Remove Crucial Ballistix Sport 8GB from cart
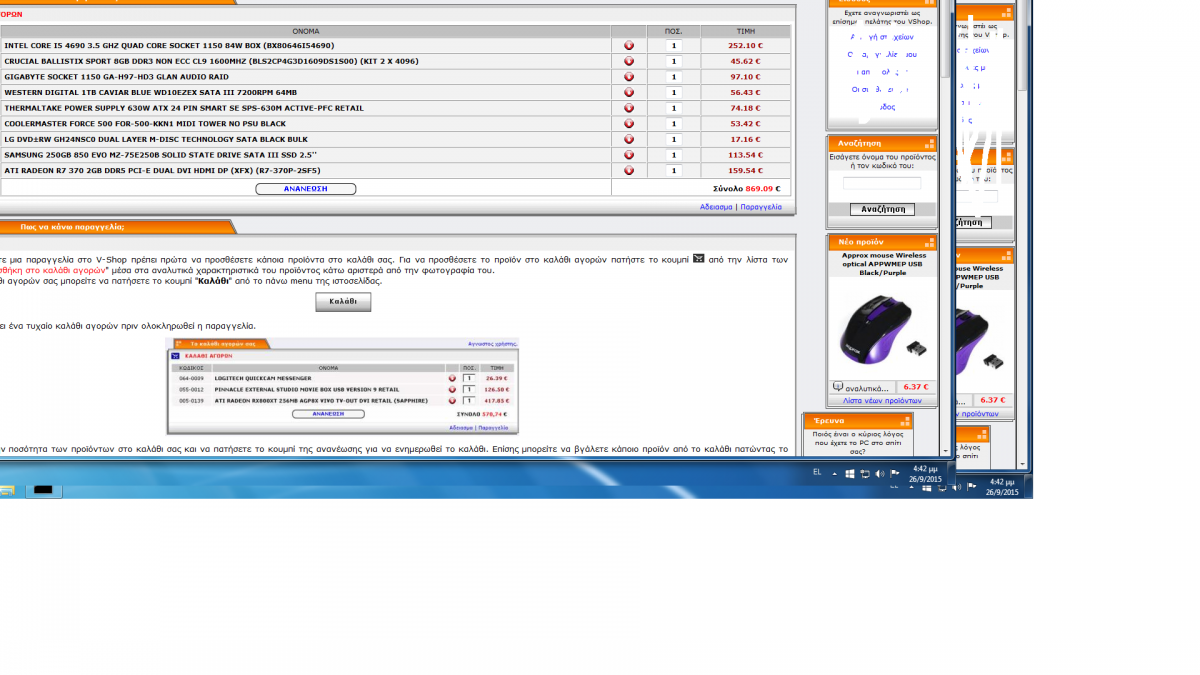This screenshot has height=675, width=1200. [629, 61]
